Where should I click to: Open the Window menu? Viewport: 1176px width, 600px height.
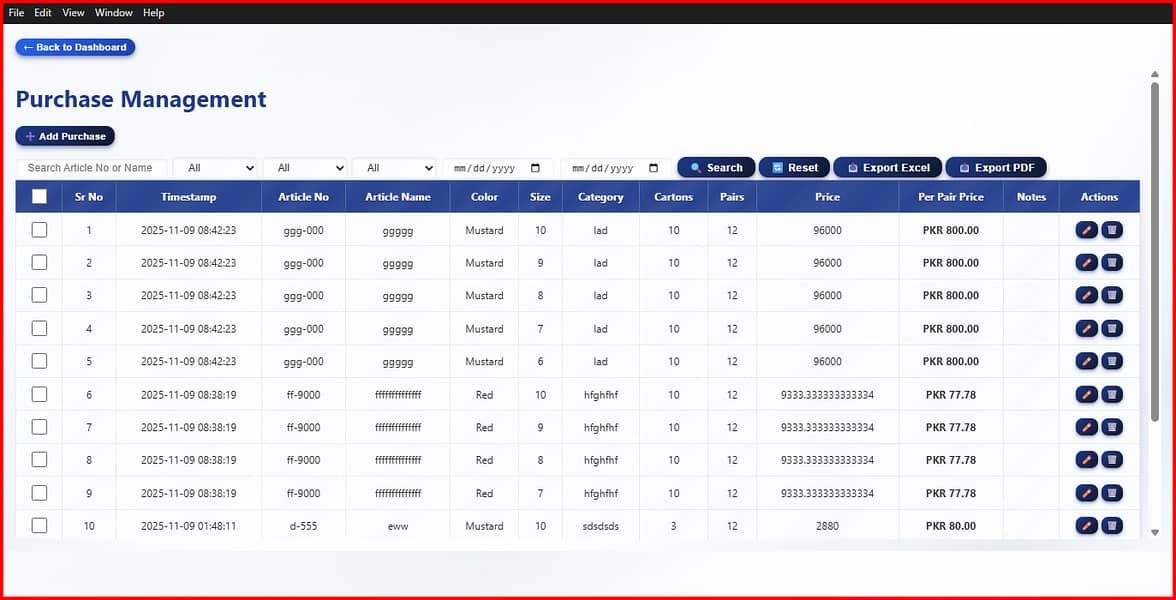click(x=113, y=12)
